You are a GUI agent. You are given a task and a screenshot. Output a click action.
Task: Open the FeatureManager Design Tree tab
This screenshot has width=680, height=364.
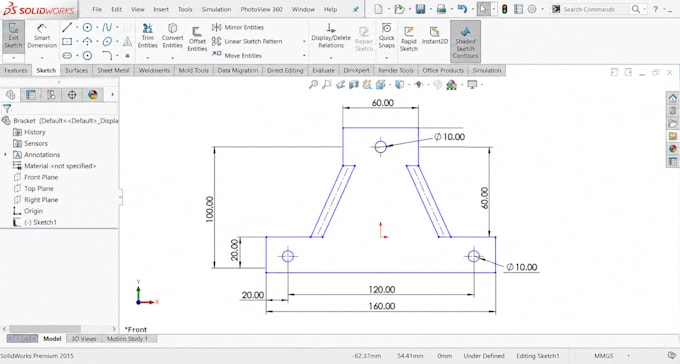point(11,95)
